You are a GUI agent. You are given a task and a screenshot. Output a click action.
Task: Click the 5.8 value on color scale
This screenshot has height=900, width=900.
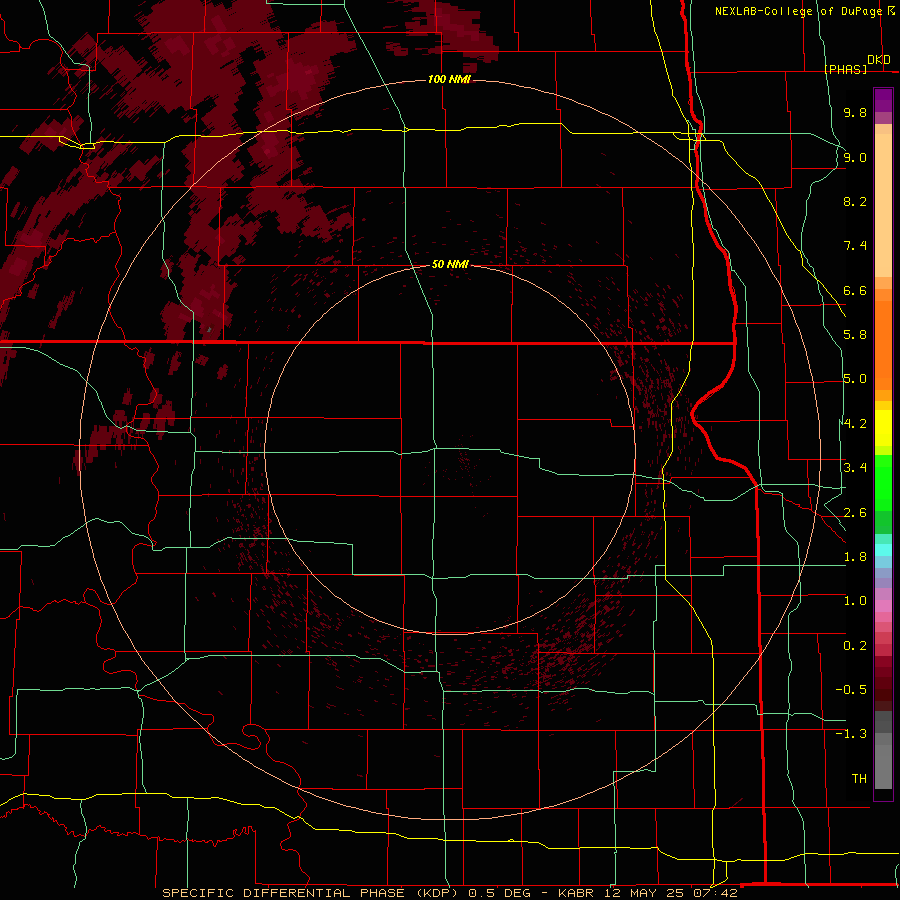click(x=855, y=335)
